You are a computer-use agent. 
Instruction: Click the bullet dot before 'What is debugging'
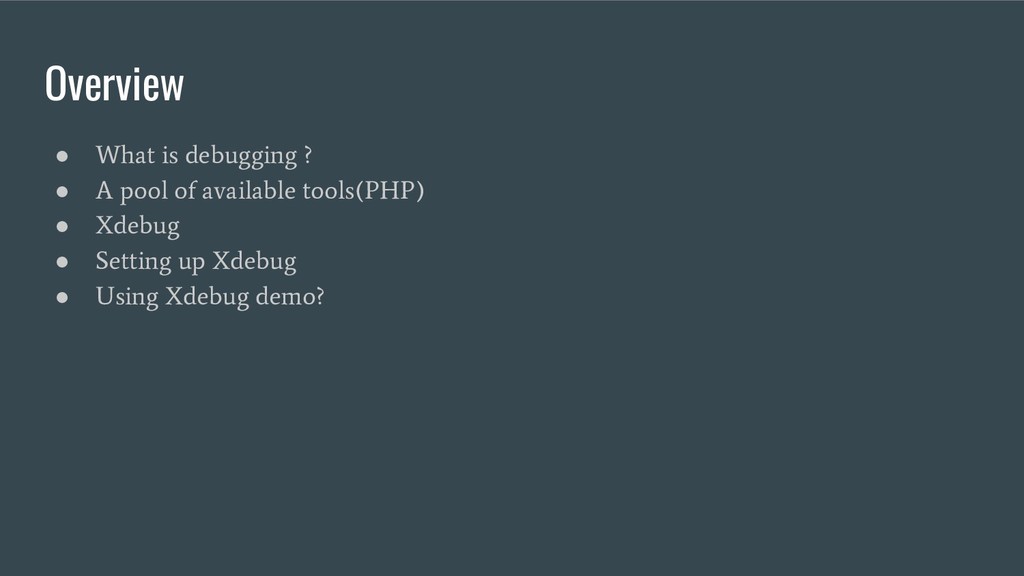click(x=62, y=156)
